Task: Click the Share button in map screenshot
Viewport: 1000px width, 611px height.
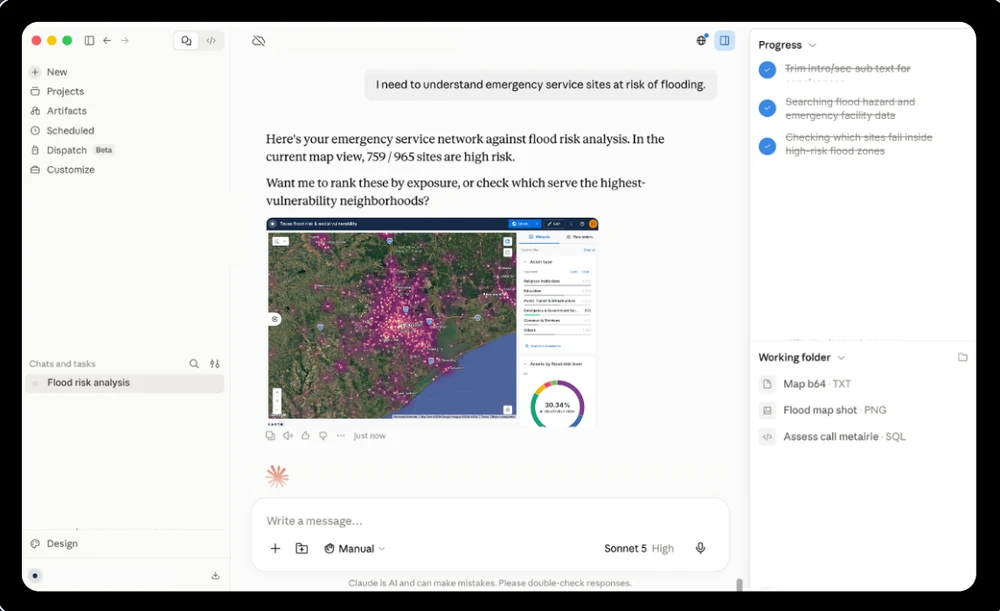Action: coord(524,224)
